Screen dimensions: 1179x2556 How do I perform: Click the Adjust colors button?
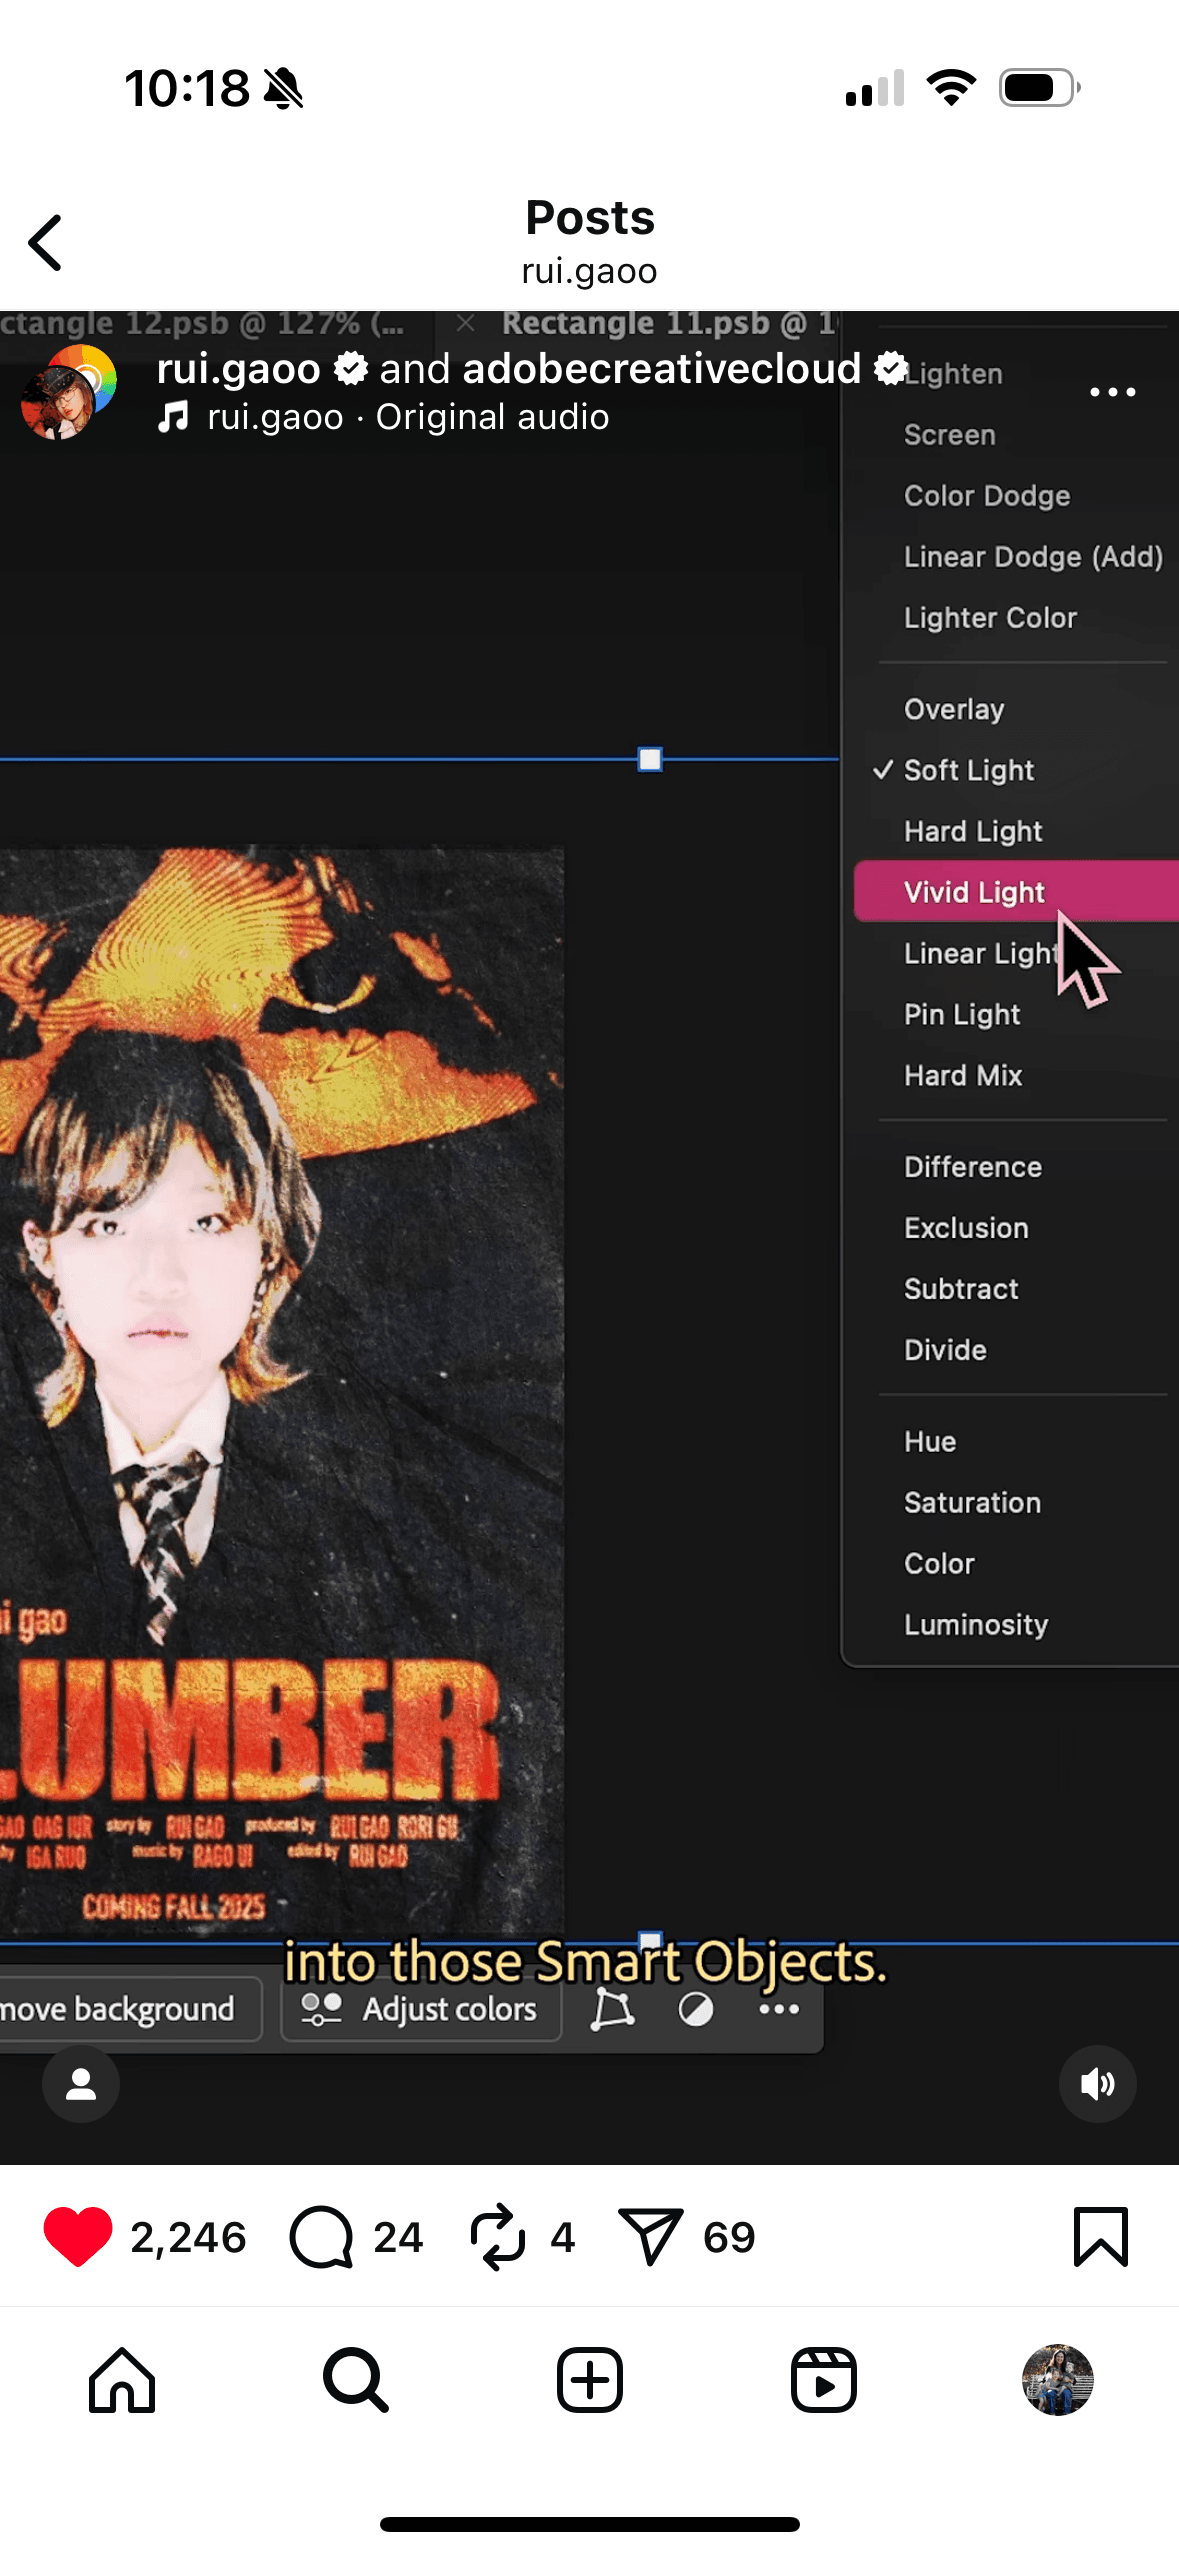420,2009
